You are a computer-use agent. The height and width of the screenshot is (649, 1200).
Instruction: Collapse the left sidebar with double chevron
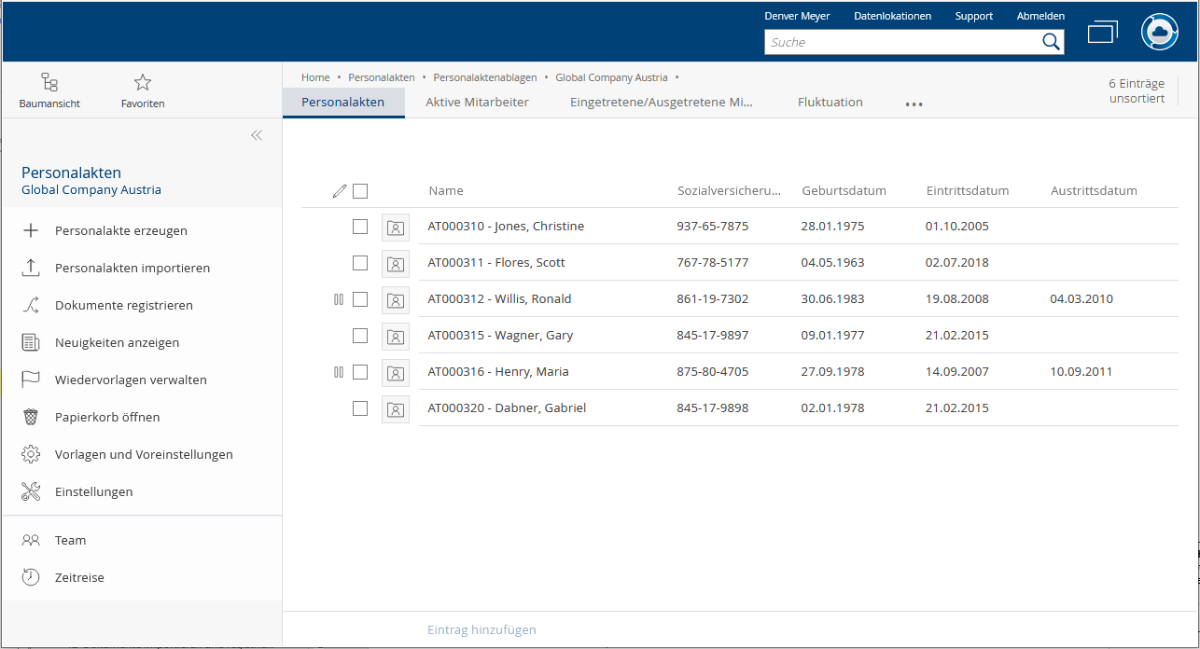click(256, 135)
